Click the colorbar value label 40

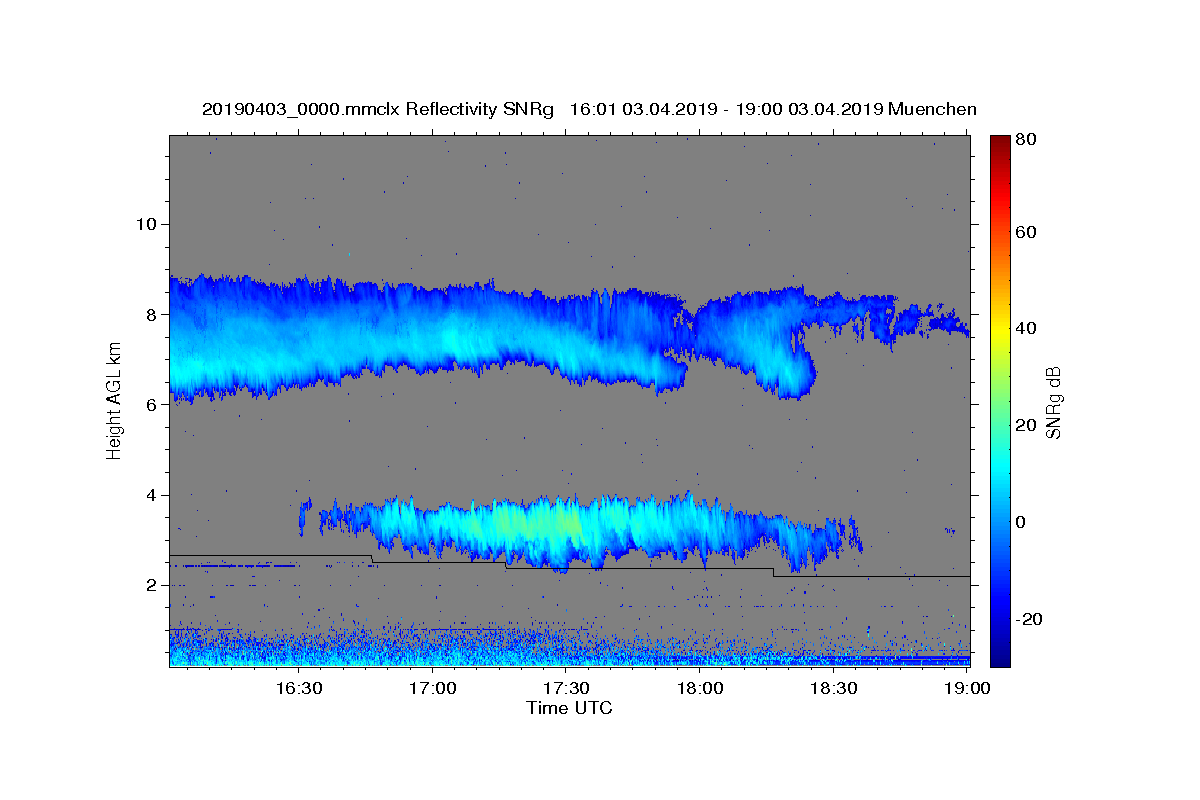point(1026,328)
